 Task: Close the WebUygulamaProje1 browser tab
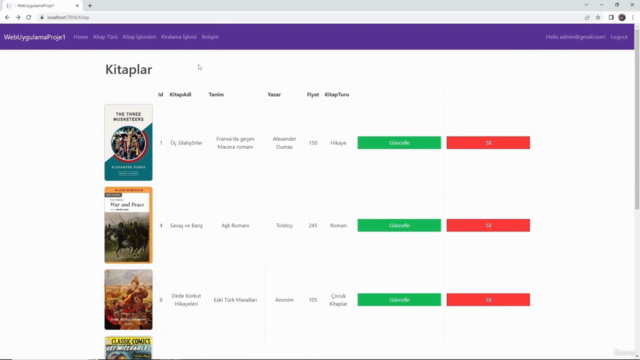coord(77,6)
